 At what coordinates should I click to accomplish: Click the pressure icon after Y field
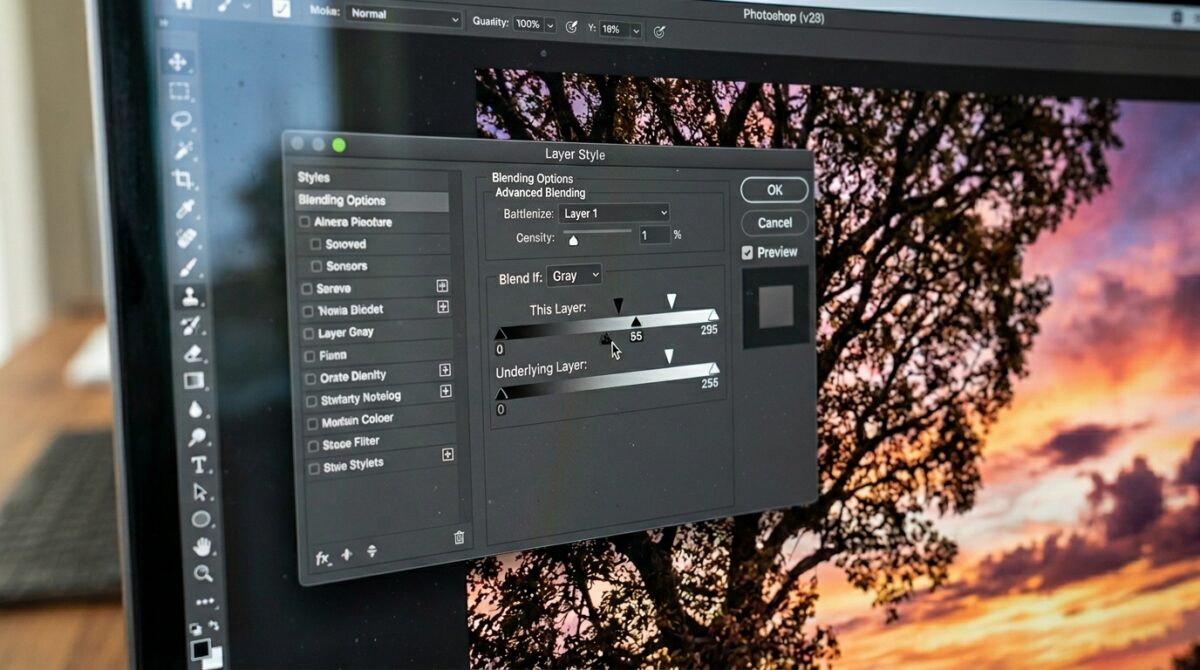pyautogui.click(x=659, y=32)
